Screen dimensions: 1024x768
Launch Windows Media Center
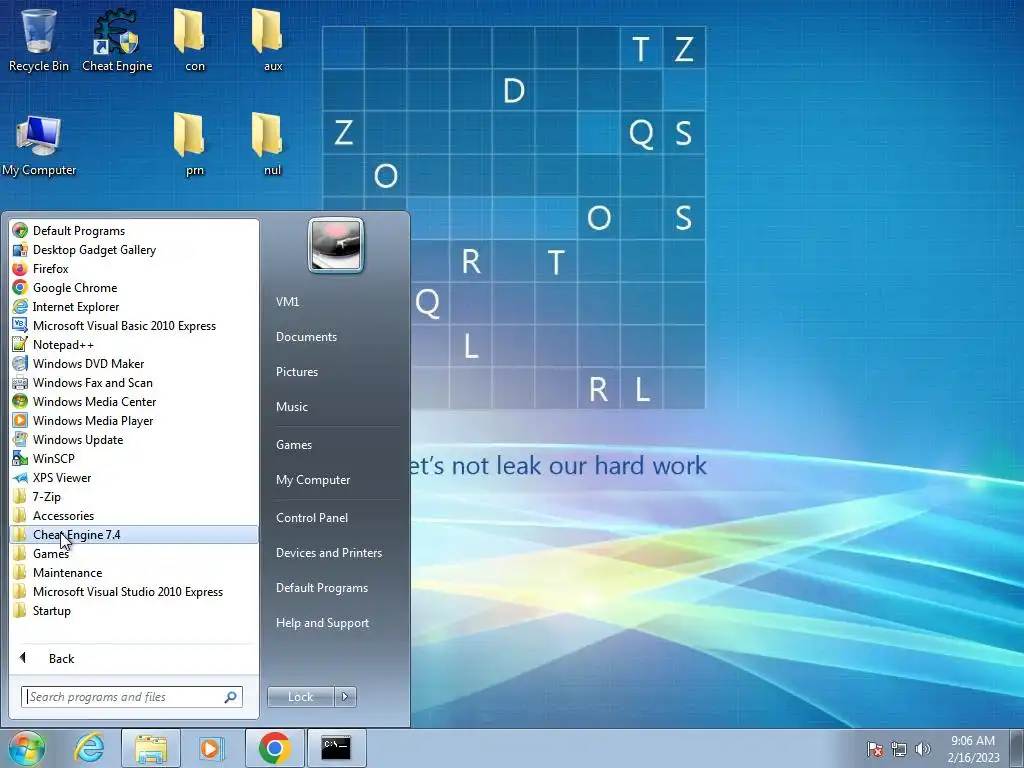pos(134,401)
